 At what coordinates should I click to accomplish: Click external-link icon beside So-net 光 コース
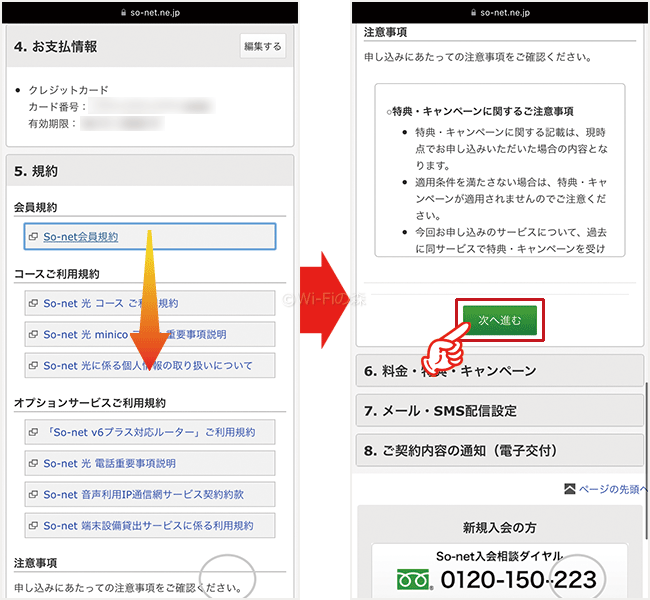[33, 304]
